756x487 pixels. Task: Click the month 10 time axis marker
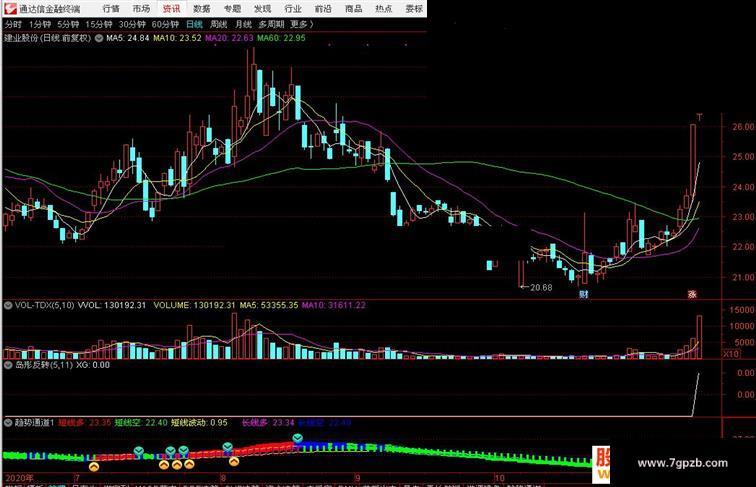click(x=499, y=478)
